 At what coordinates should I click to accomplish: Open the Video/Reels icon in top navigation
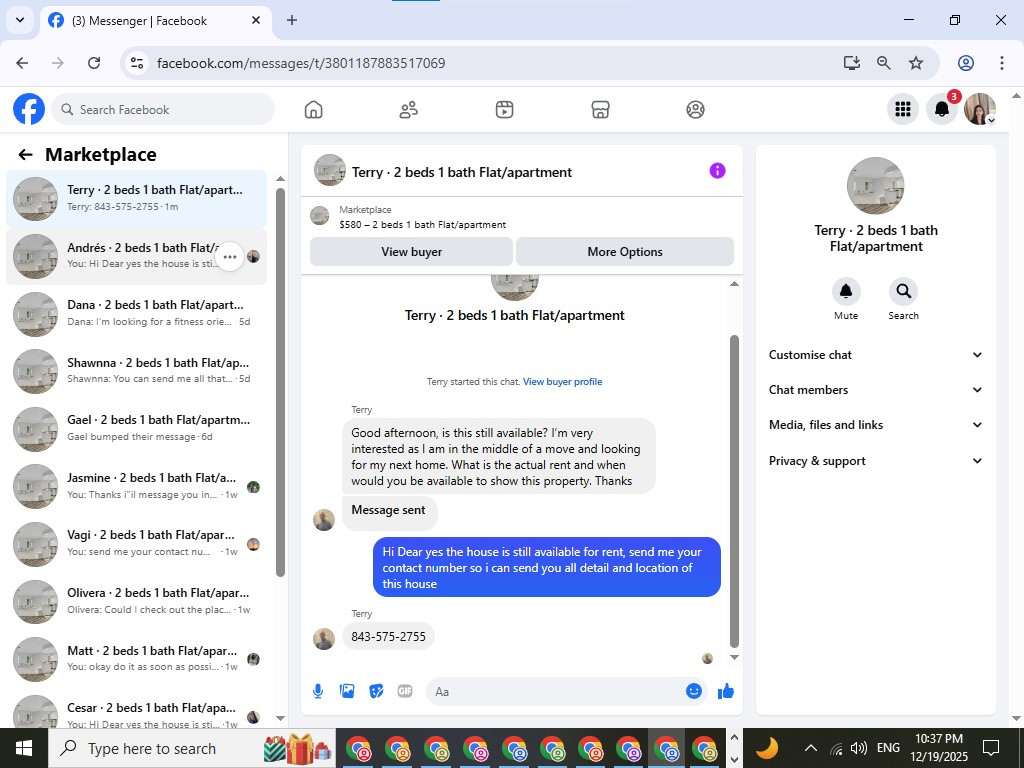[504, 110]
